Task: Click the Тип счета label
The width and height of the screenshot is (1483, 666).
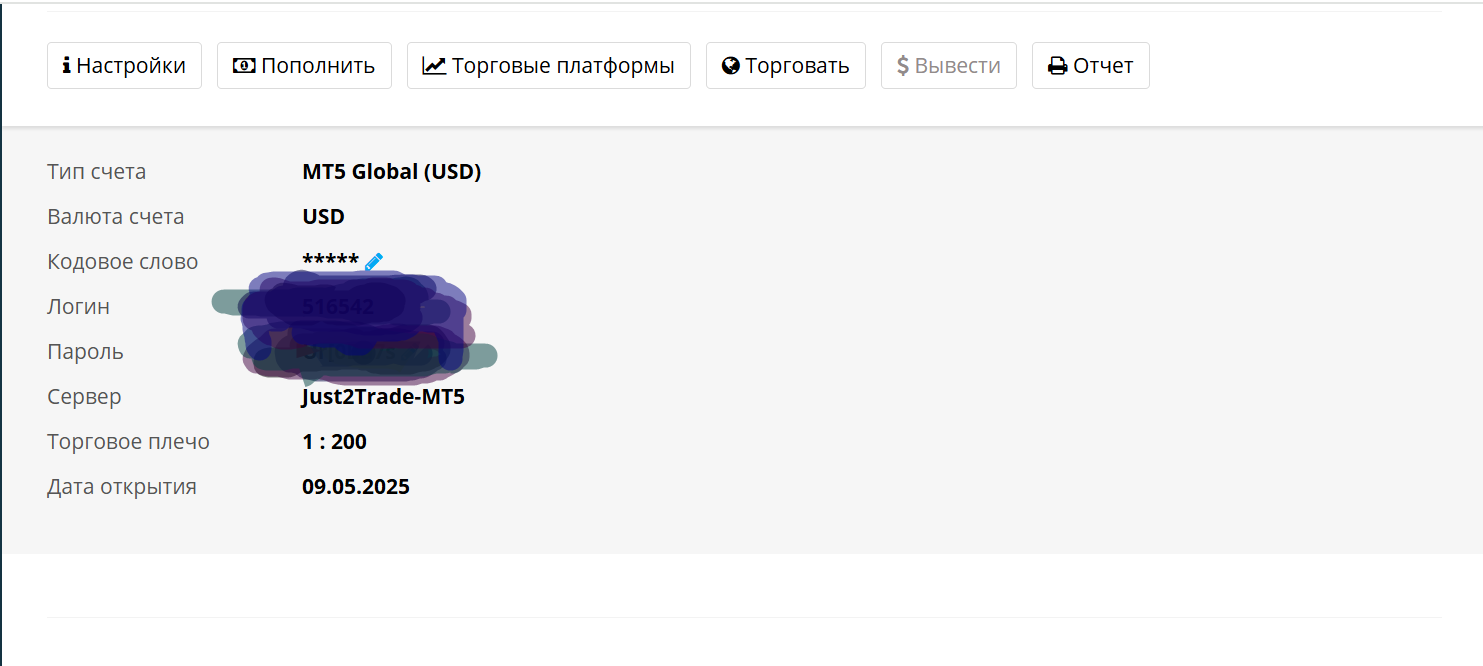Action: click(x=97, y=172)
